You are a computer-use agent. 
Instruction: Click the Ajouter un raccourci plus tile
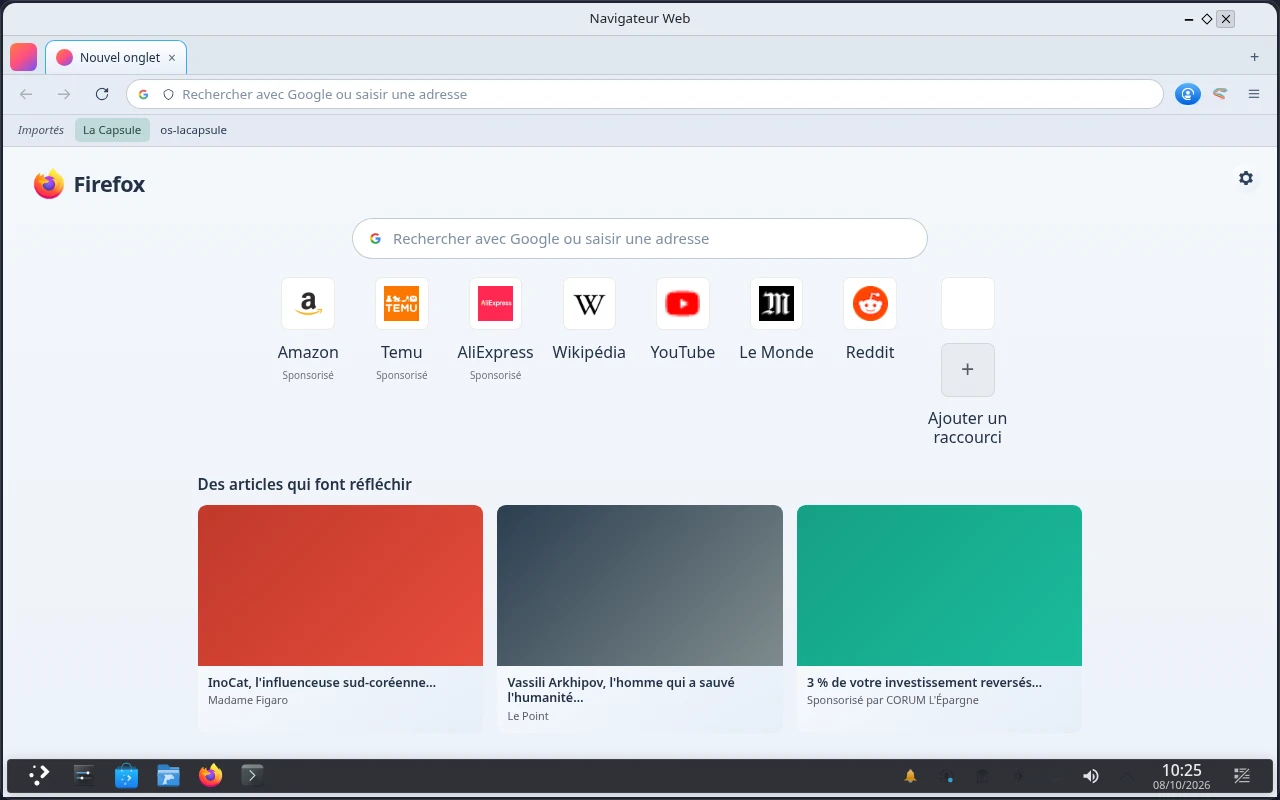coord(968,370)
